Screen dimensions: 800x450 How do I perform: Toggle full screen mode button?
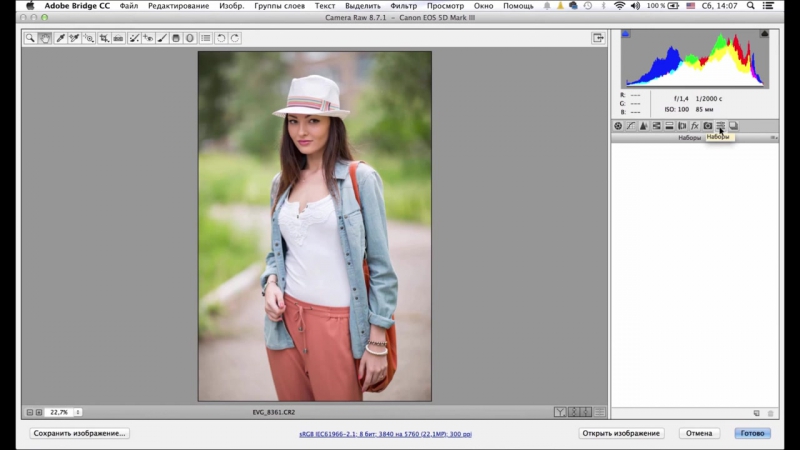598,38
